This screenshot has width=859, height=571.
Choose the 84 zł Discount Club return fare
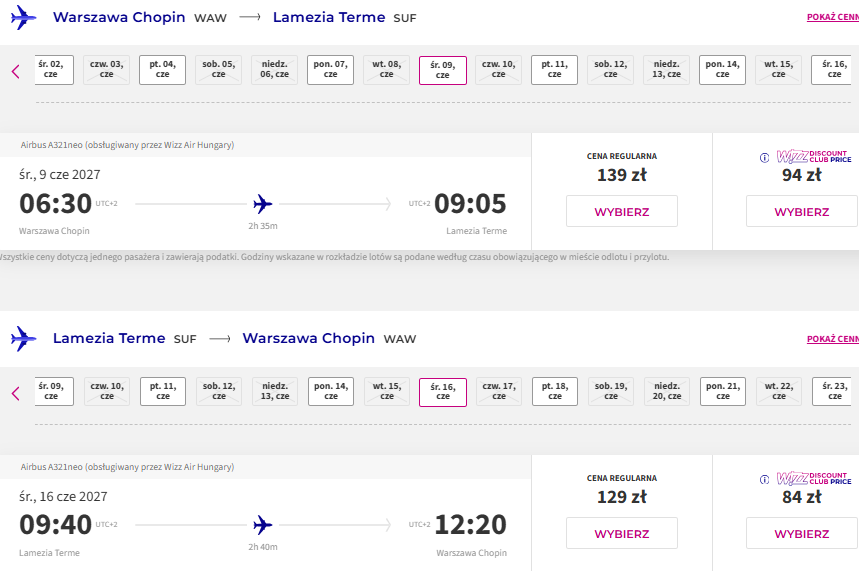point(801,533)
